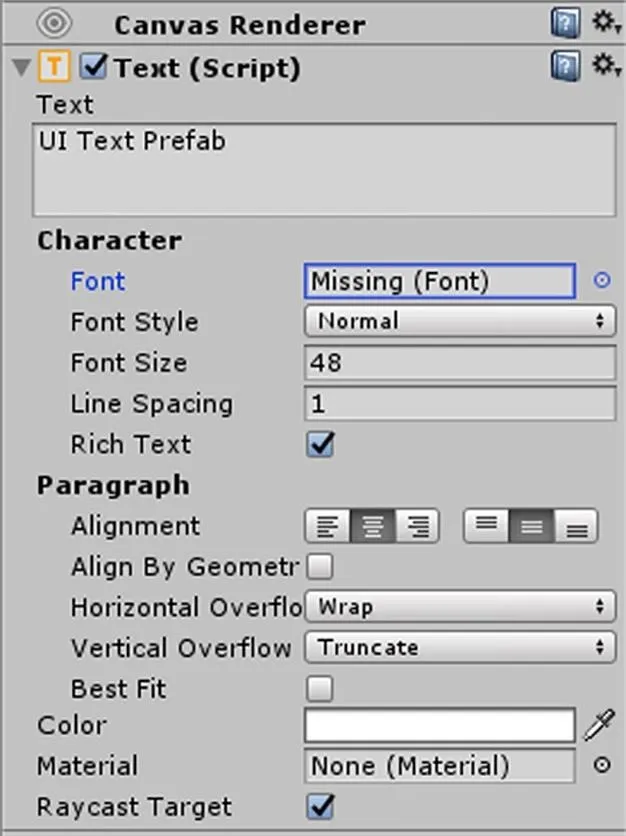
Task: Uncheck the Raycast Target checkbox
Action: pos(320,807)
